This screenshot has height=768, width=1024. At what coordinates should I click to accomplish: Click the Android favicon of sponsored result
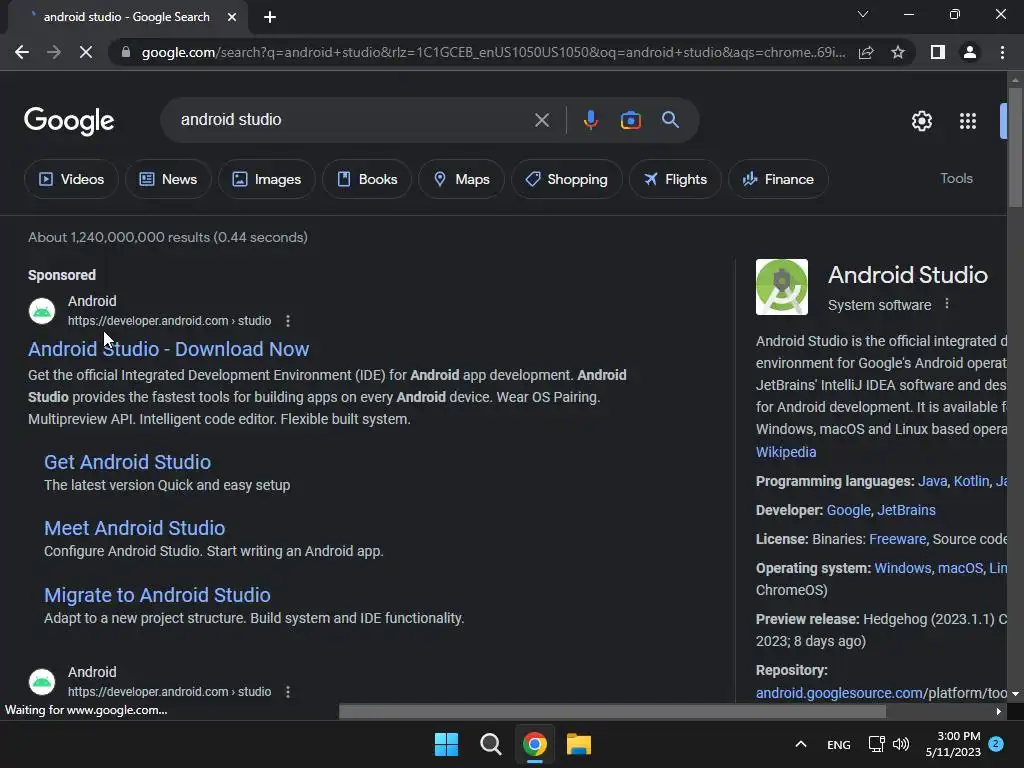pos(42,311)
